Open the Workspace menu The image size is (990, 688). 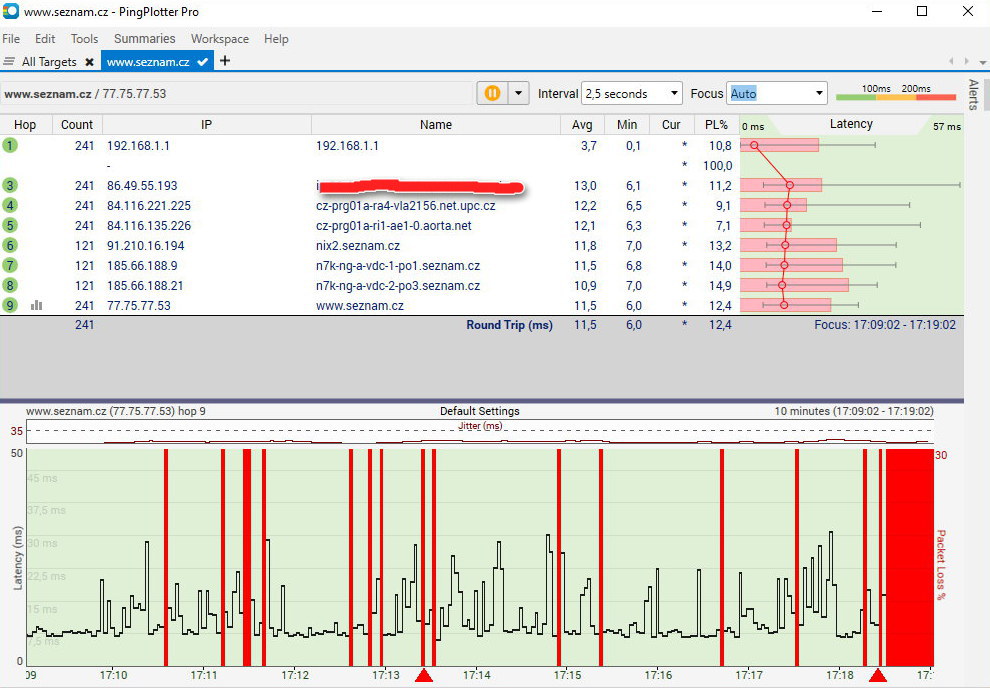(x=220, y=39)
